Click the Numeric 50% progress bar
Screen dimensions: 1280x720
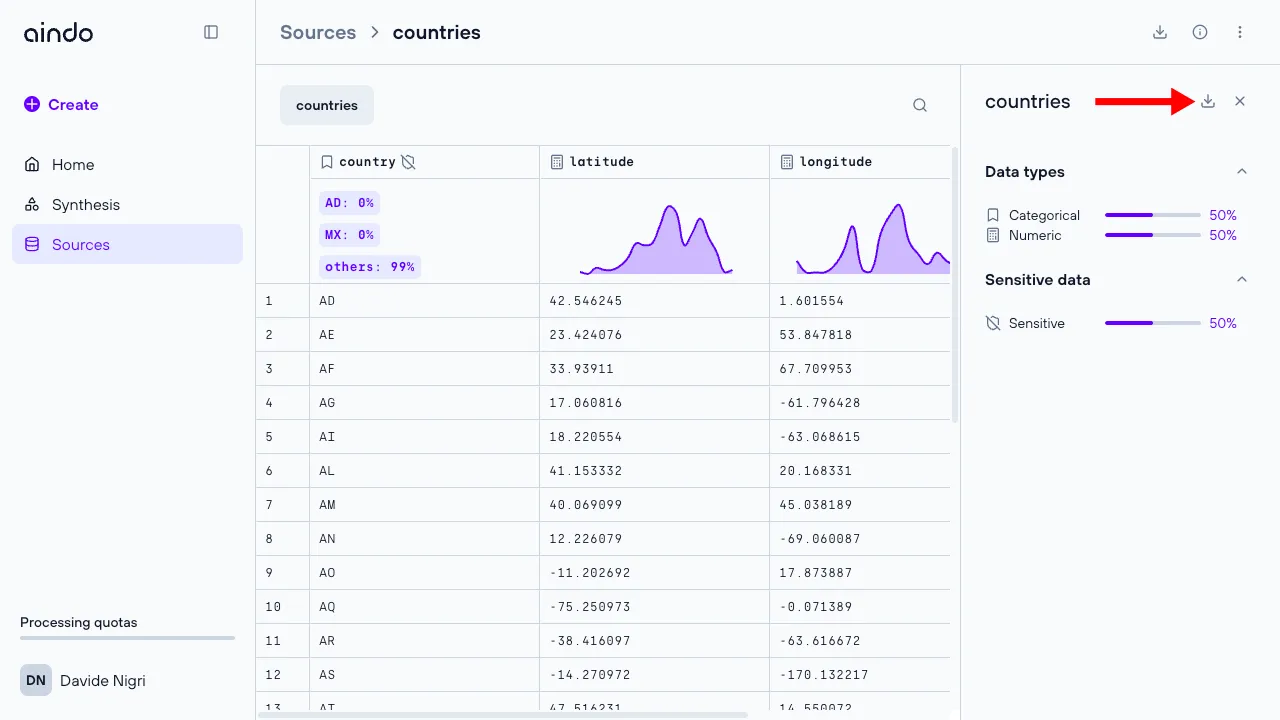(1152, 235)
